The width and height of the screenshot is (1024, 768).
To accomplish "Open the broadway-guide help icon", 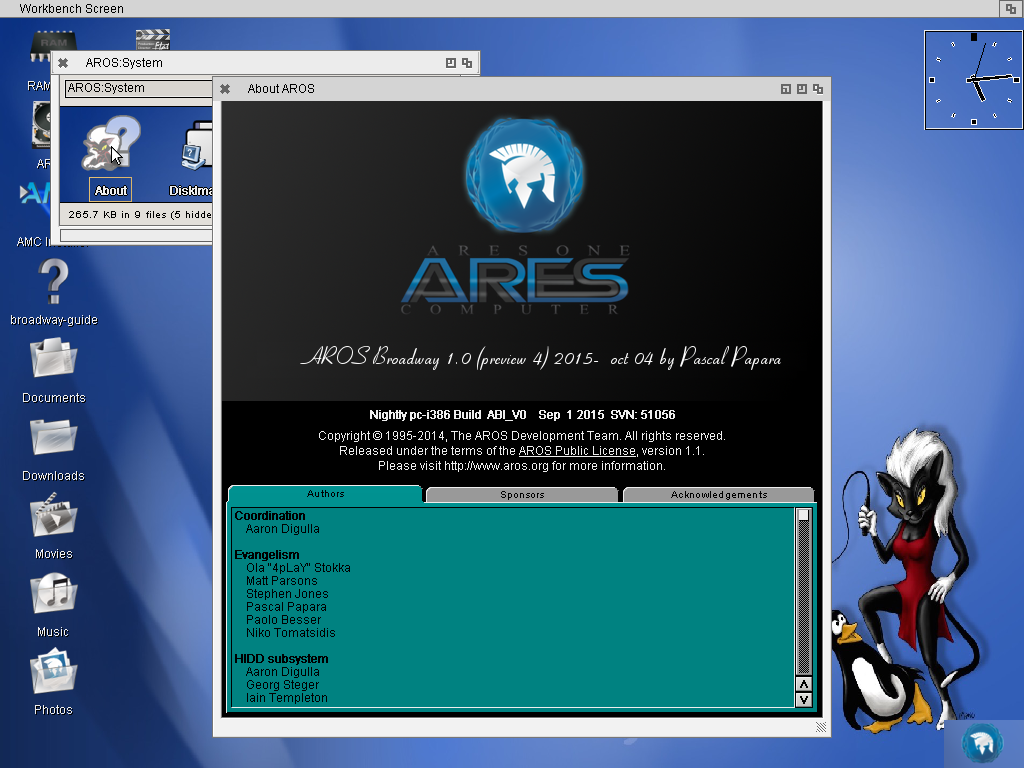I will tap(53, 283).
